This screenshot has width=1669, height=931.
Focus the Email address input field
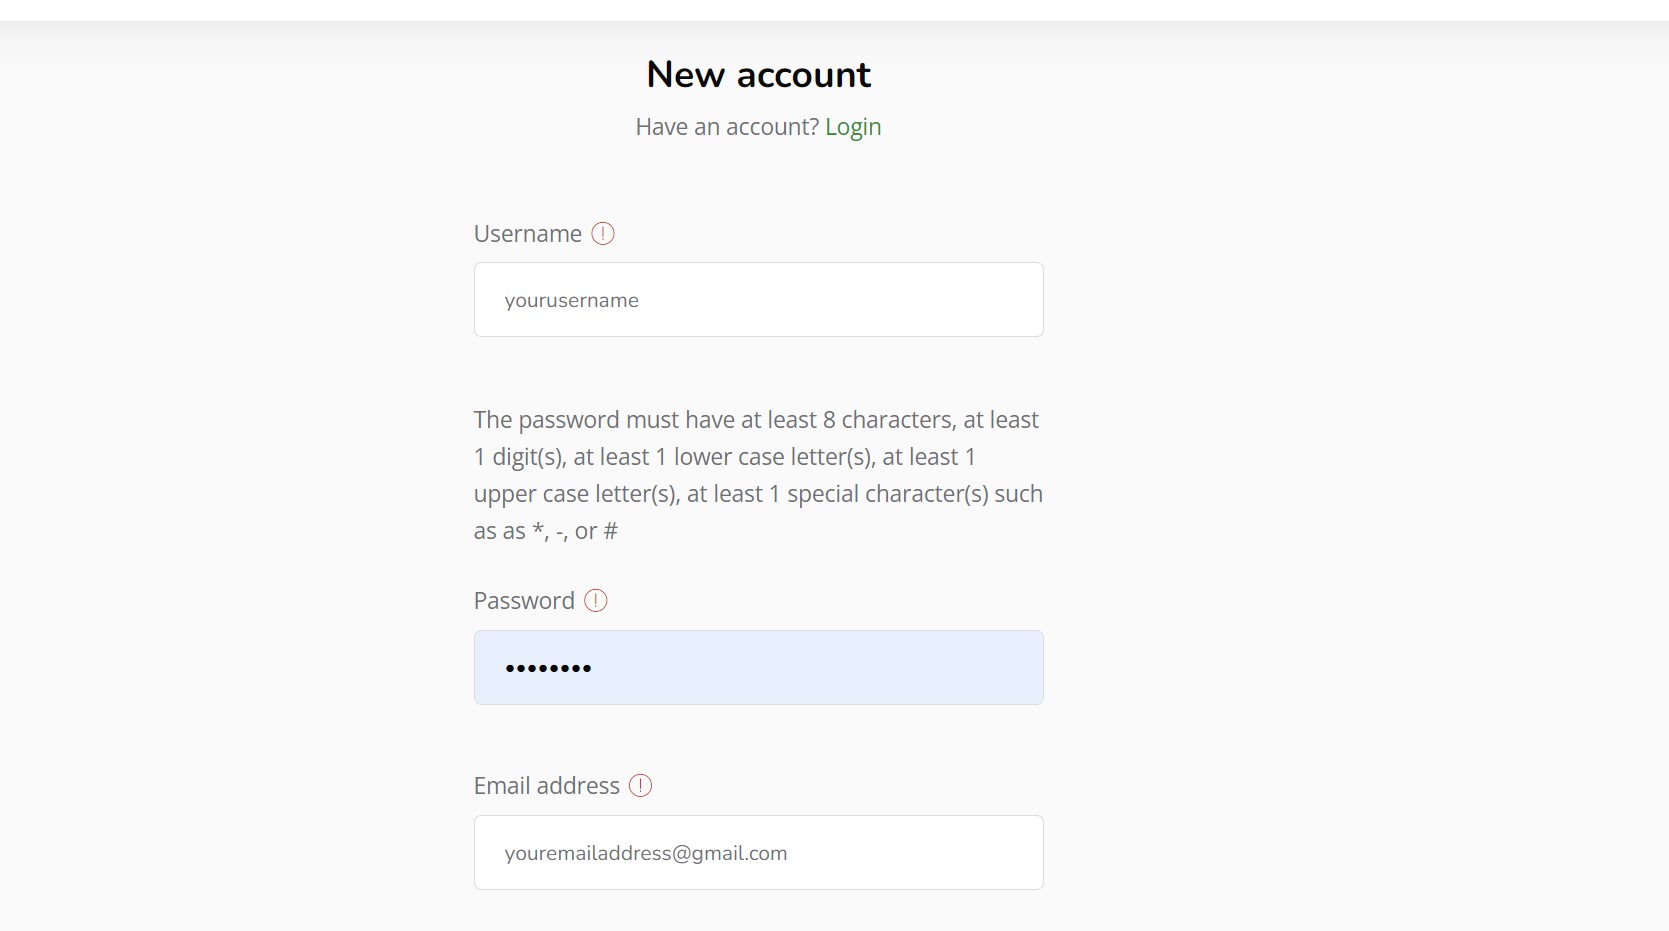pos(759,853)
